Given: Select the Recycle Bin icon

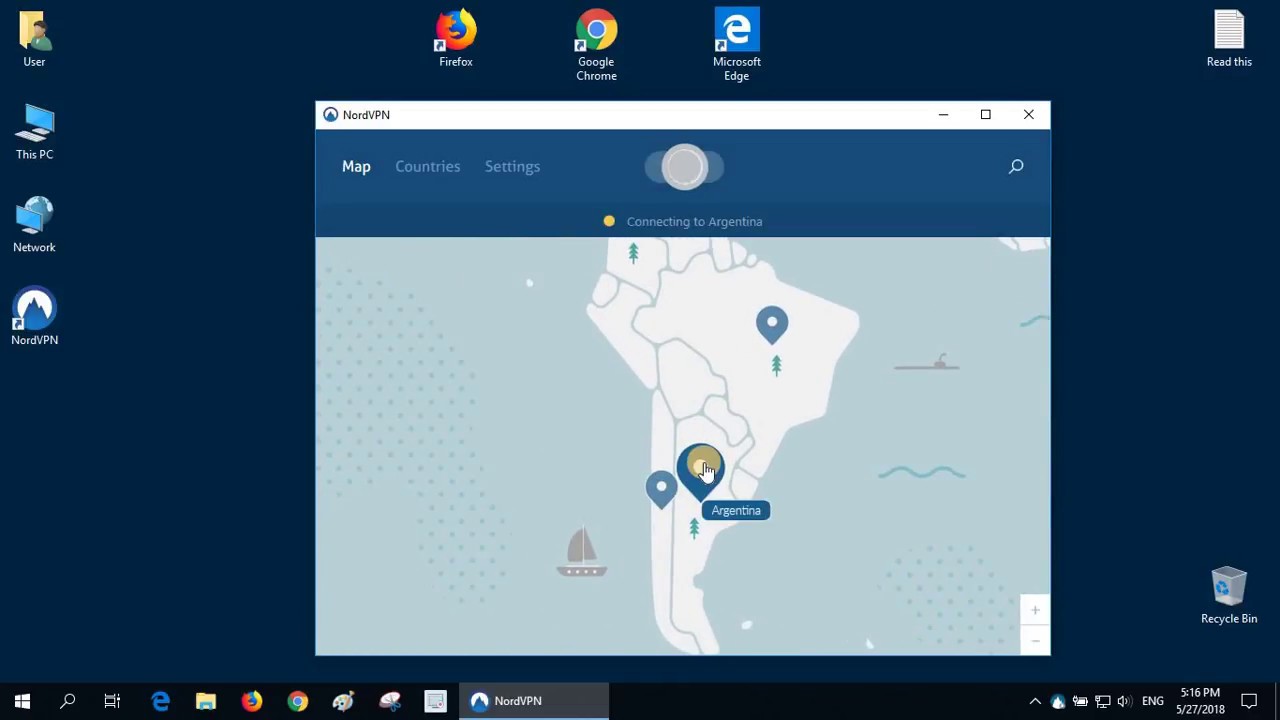Looking at the screenshot, I should (1229, 596).
